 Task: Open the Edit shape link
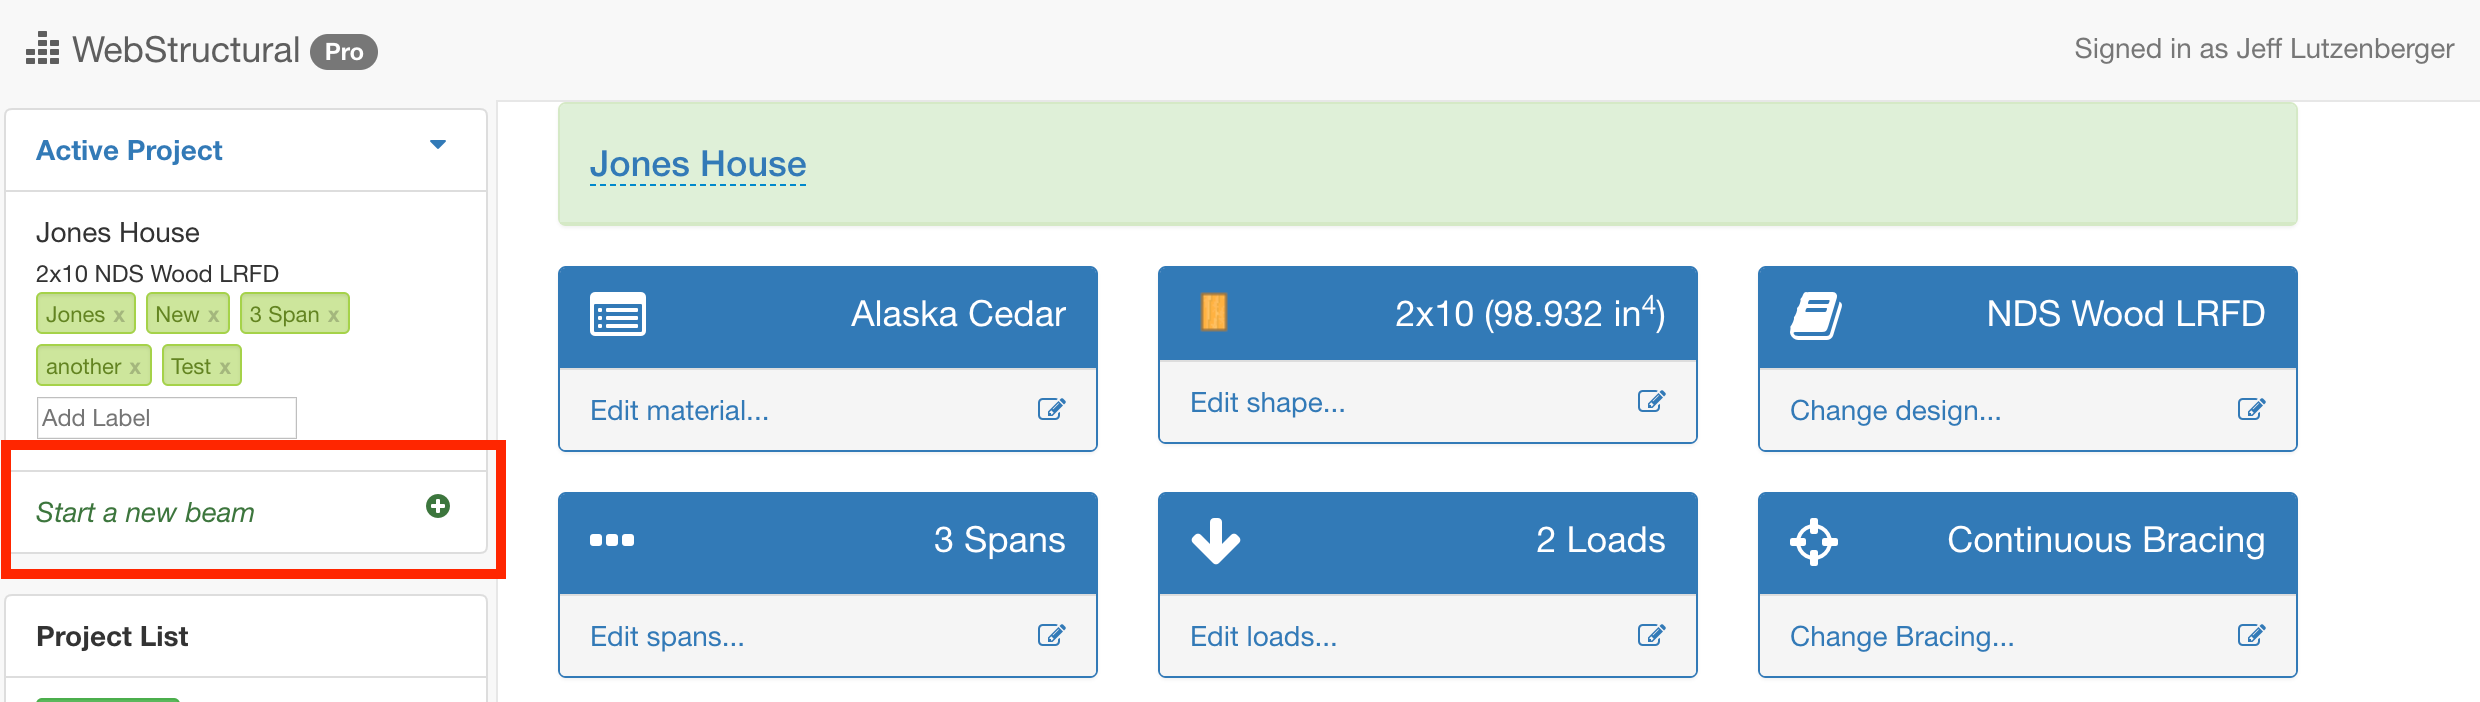click(x=1267, y=402)
